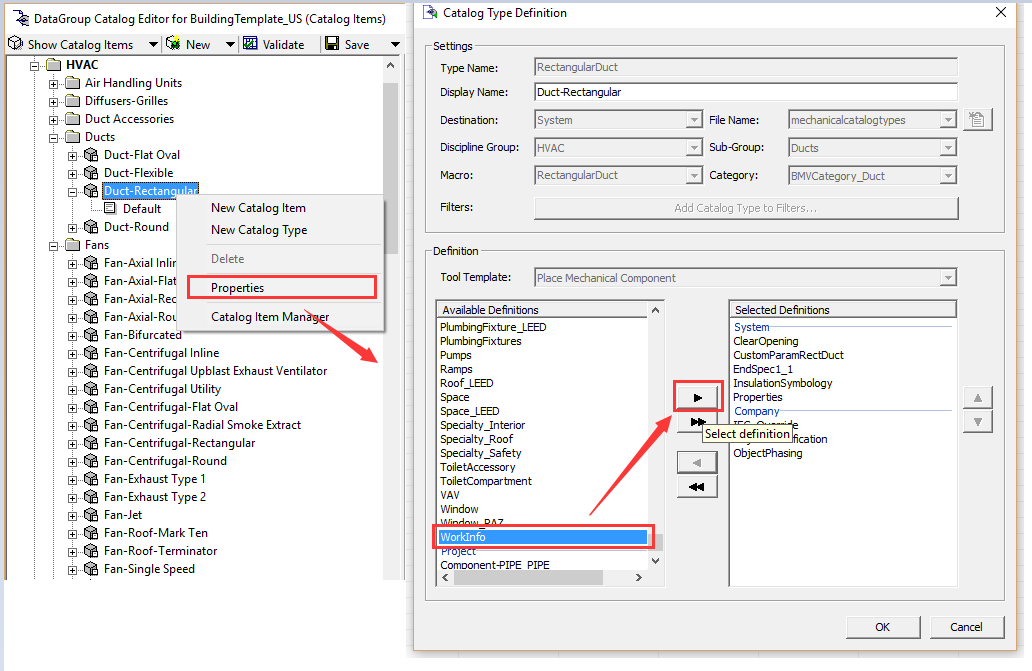This screenshot has width=1032, height=671.
Task: Click the Fan-Bifurcated catalog type icon
Action: [91, 335]
